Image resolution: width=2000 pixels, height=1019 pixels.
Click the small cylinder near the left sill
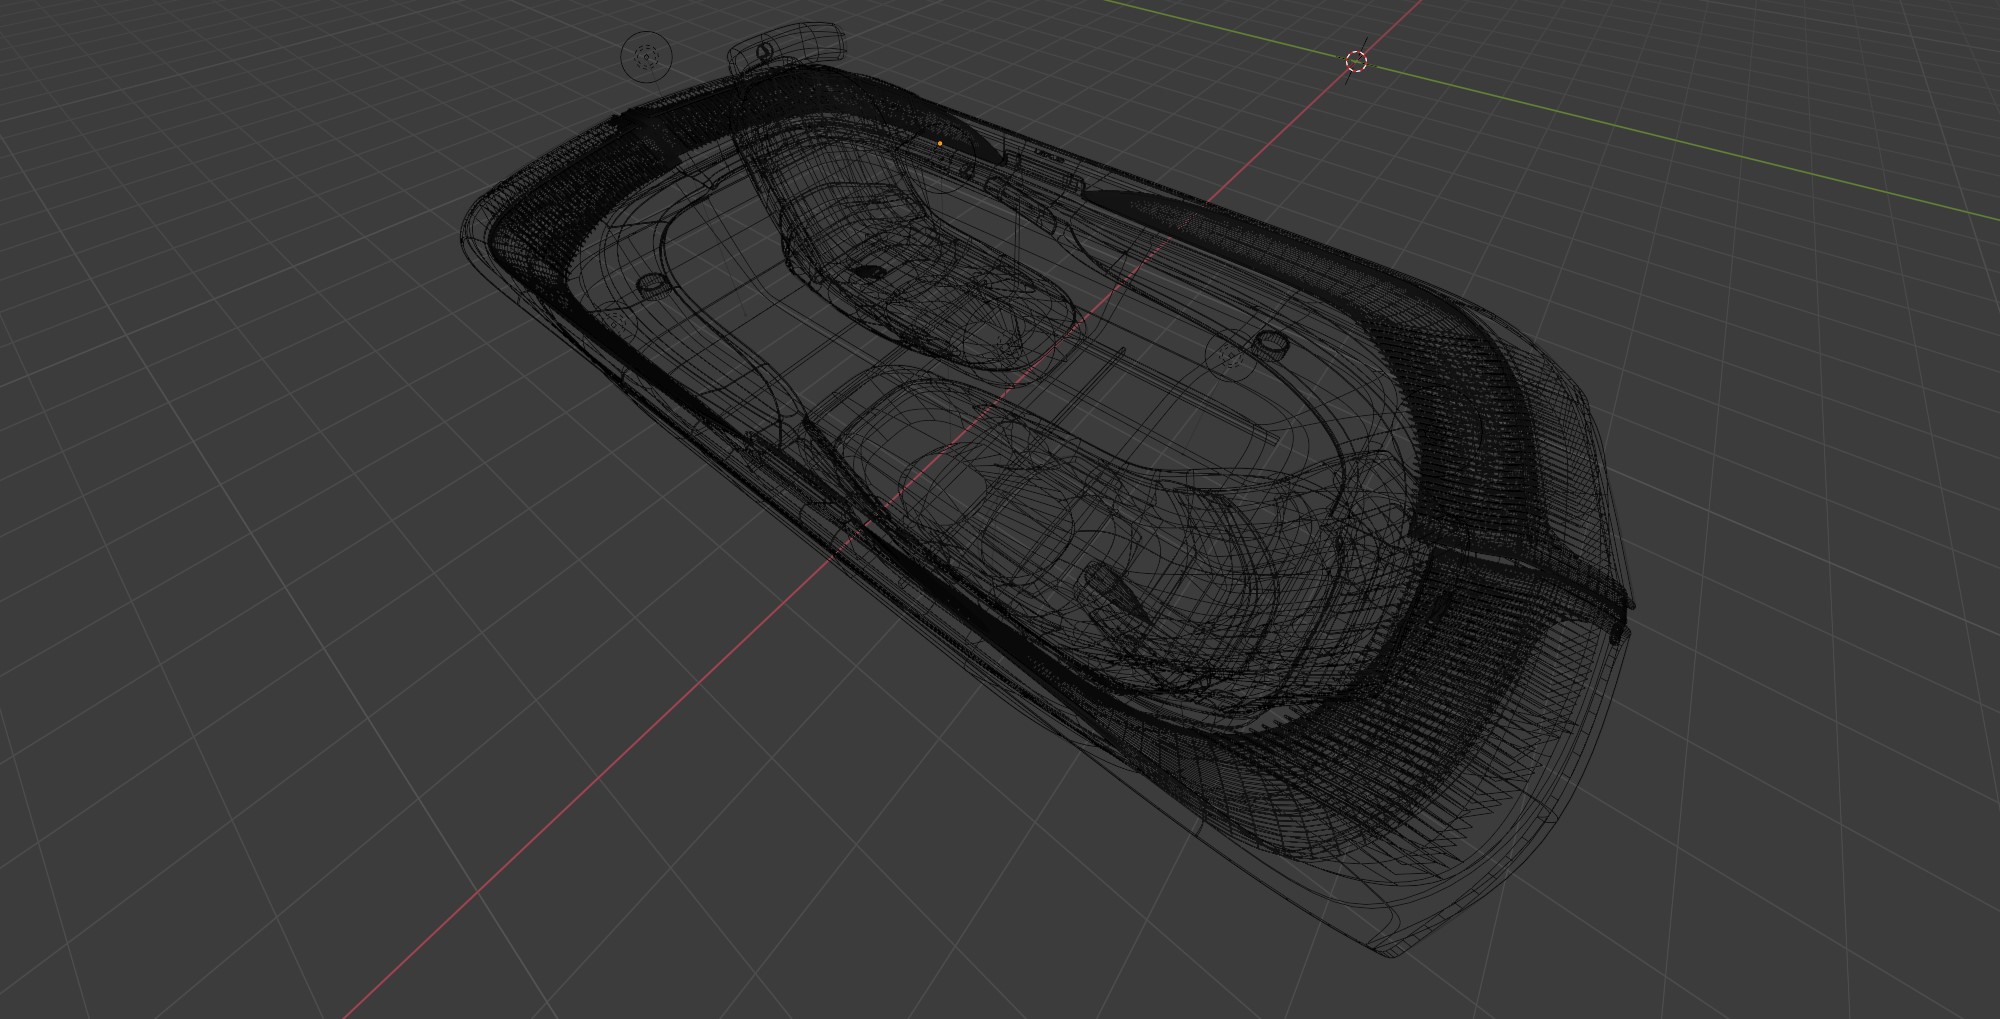(x=650, y=285)
